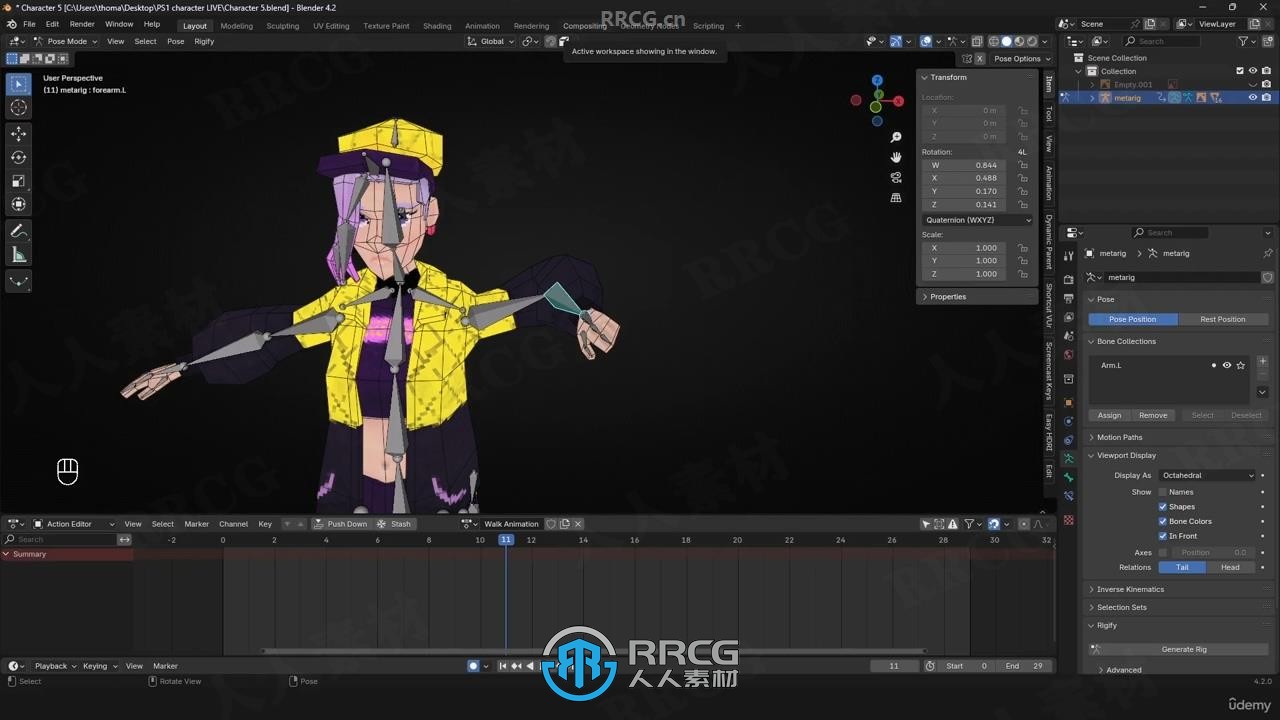Jump to the previous keyframe

516,666
